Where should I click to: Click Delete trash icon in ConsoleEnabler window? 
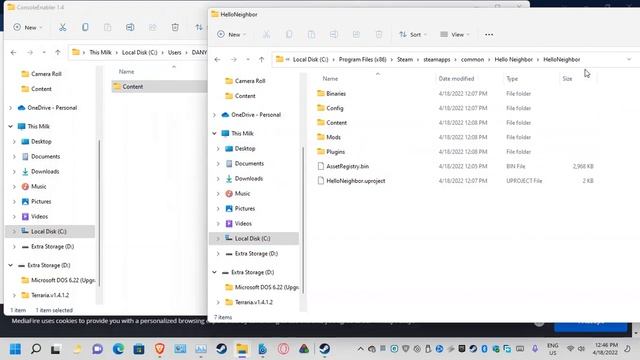[175, 27]
